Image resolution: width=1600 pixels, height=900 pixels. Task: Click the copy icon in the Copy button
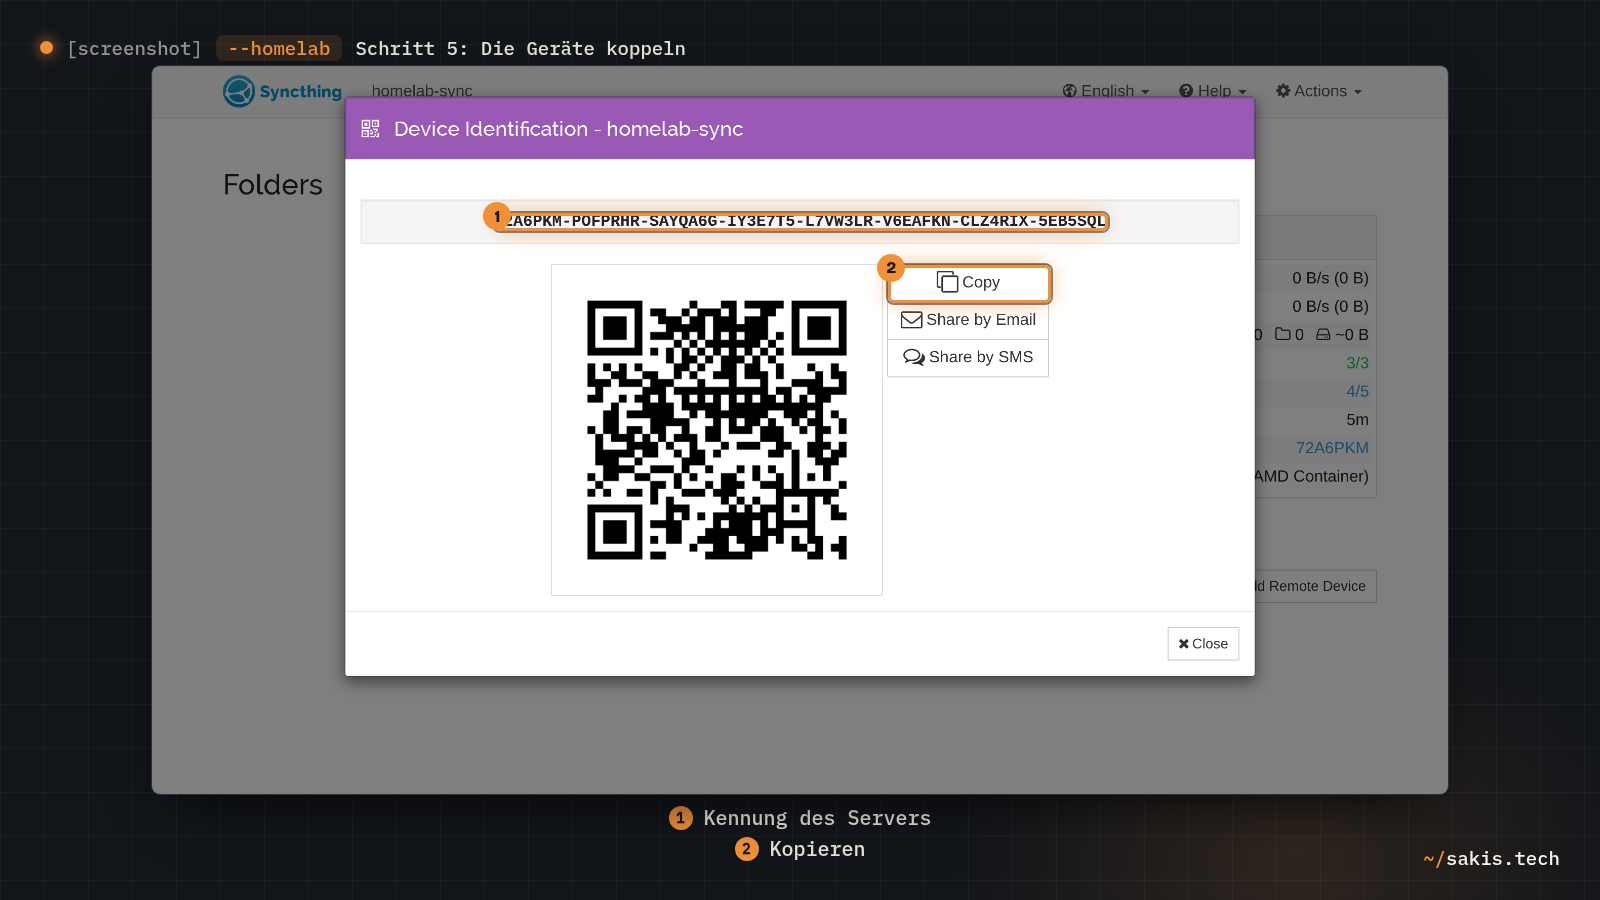click(x=947, y=282)
